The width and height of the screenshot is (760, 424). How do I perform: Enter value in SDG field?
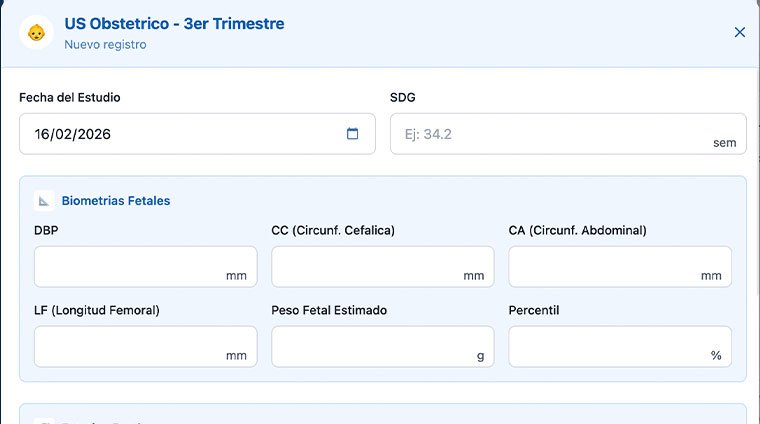coord(550,134)
